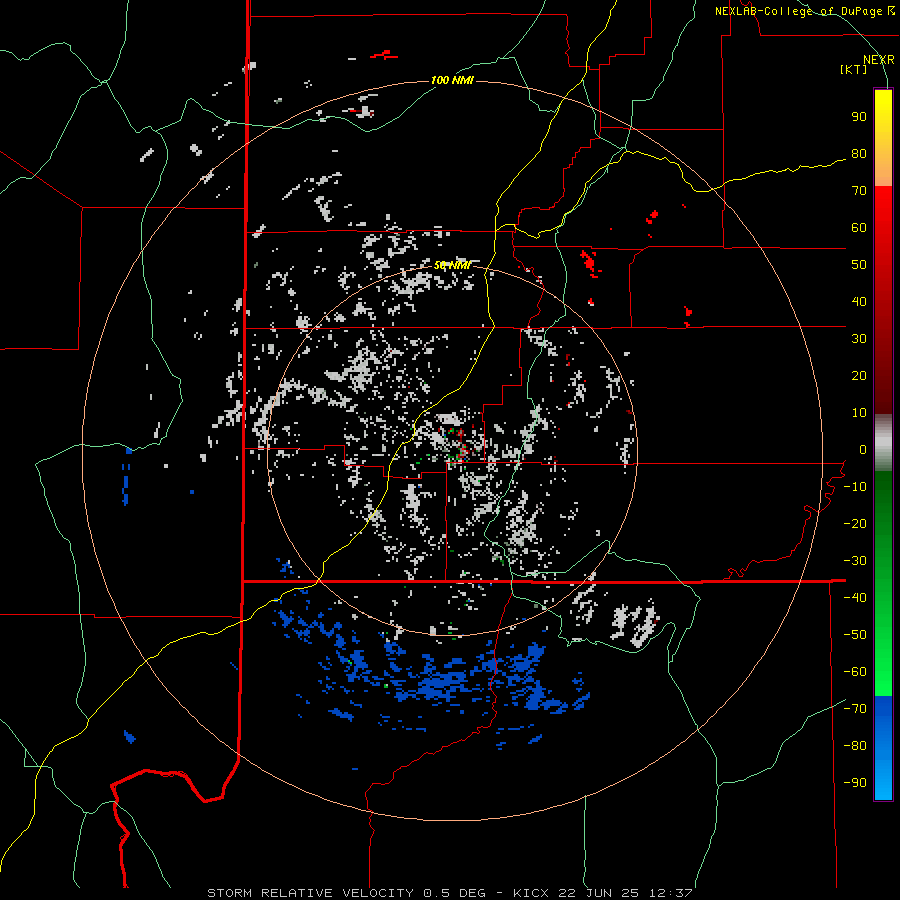The height and width of the screenshot is (900, 900).
Task: Select the 70 value on velocity scale
Action: tap(859, 191)
